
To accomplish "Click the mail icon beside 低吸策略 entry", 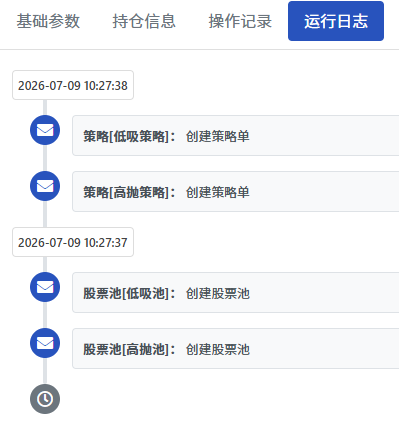I will point(45,130).
